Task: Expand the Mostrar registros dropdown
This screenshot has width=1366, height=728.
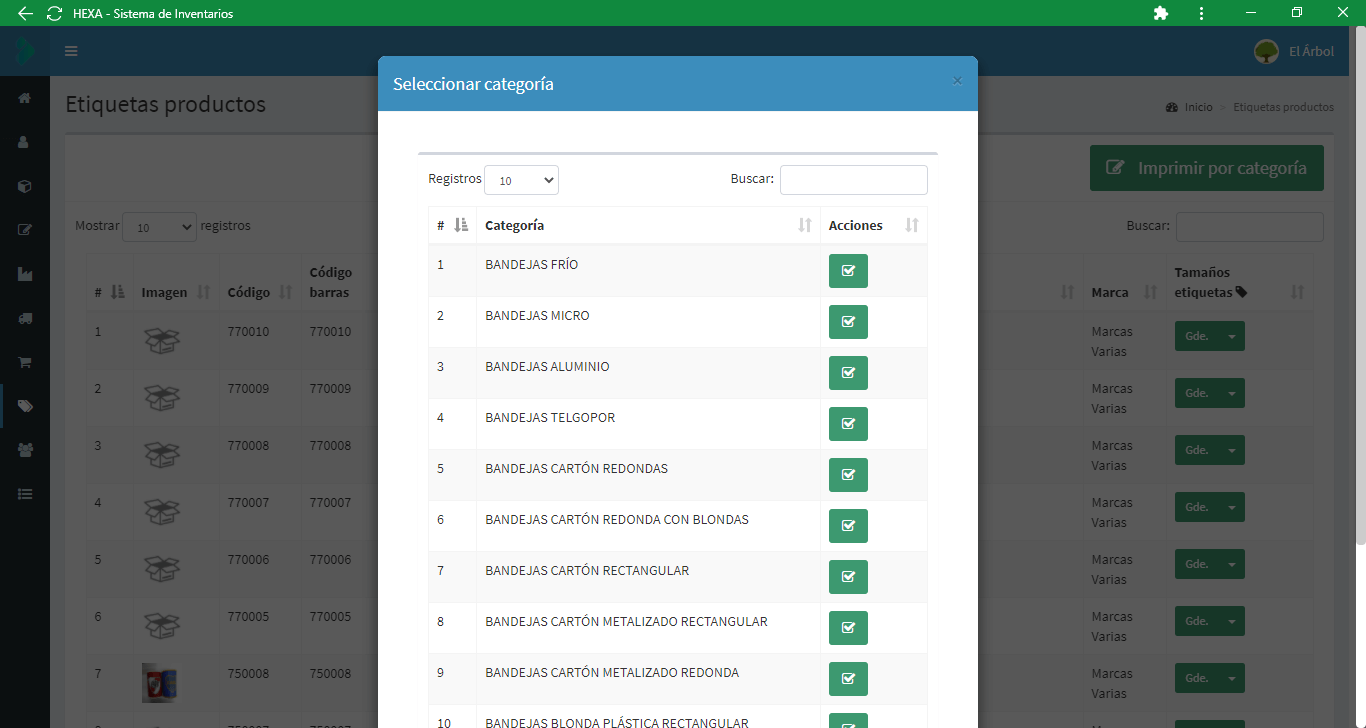Action: [159, 227]
